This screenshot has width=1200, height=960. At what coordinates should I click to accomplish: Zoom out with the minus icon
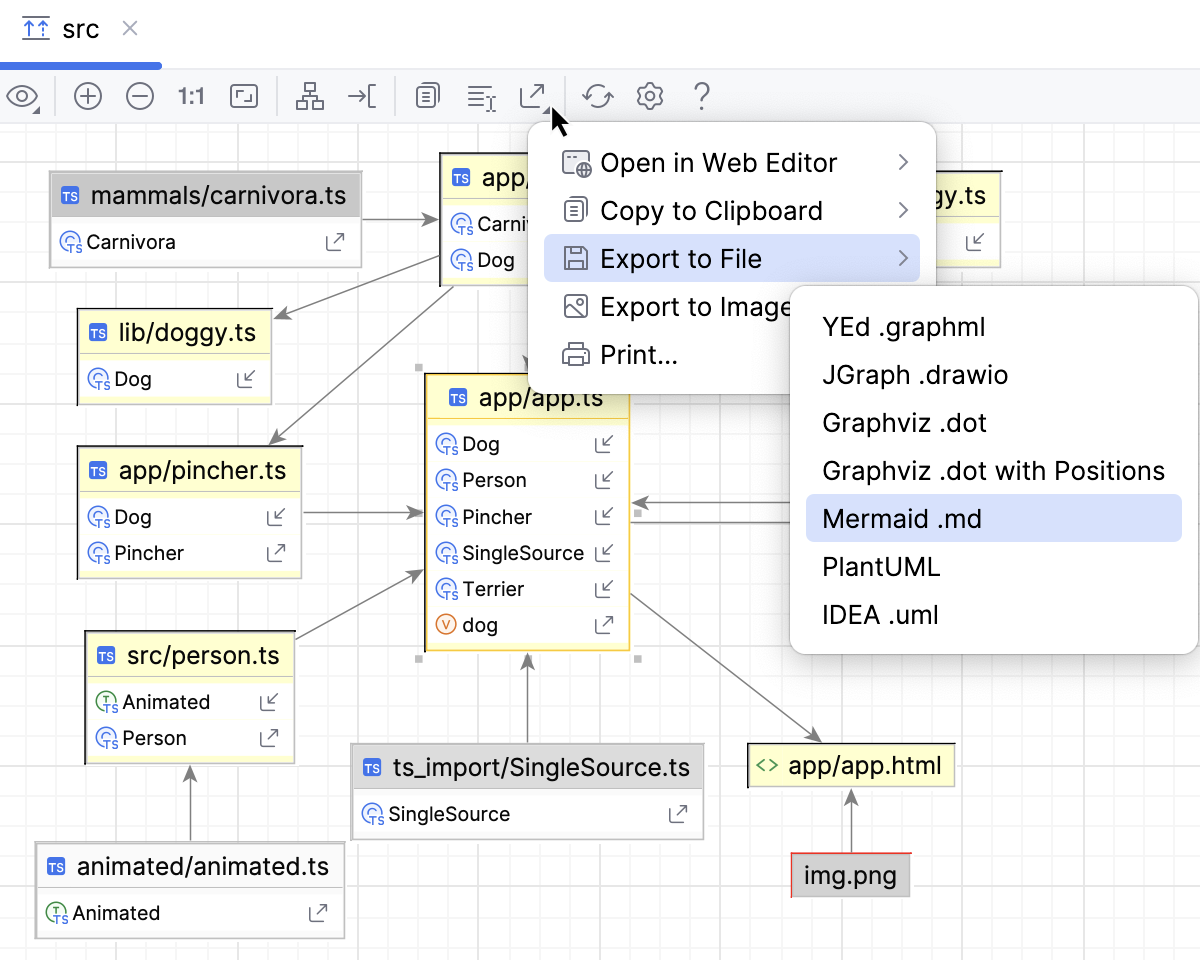(x=140, y=97)
